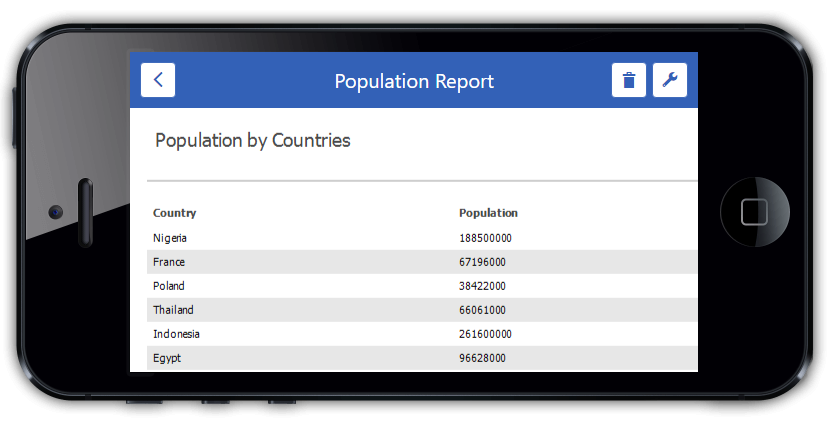Viewport: 827px width, 428px height.
Task: Click the Population column header
Action: click(x=488, y=213)
